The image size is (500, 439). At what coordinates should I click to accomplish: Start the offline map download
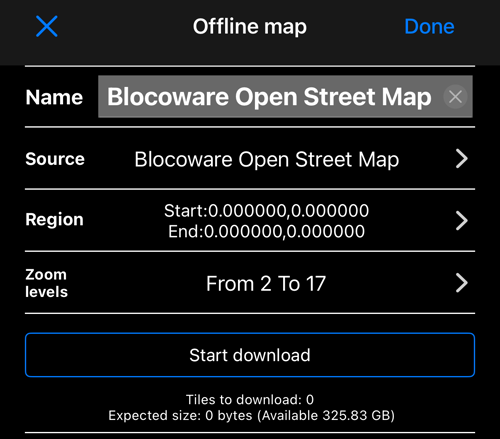click(250, 355)
